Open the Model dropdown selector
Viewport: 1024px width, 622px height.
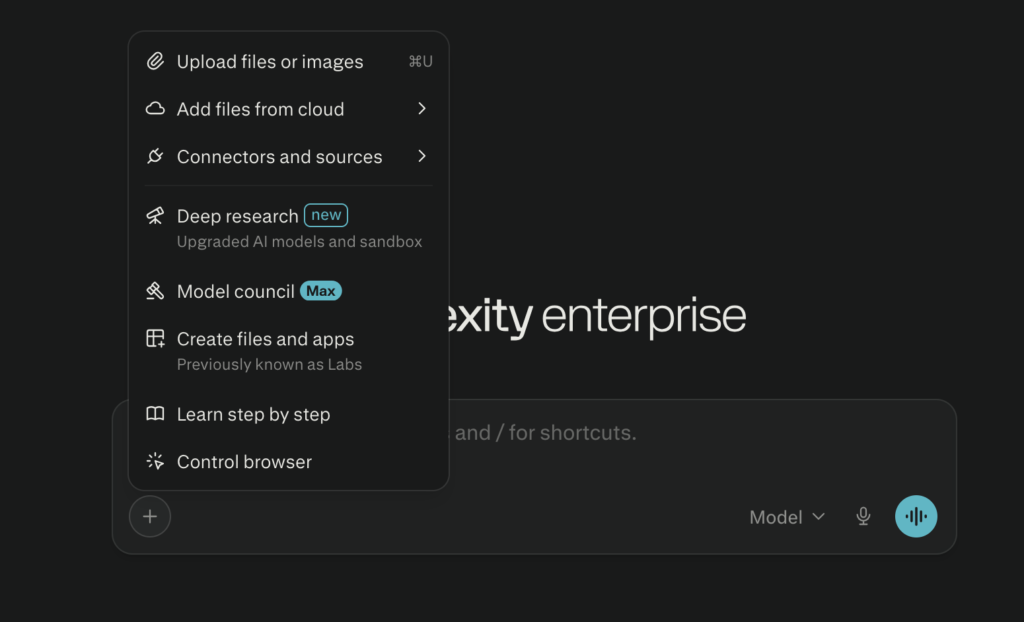(x=787, y=517)
